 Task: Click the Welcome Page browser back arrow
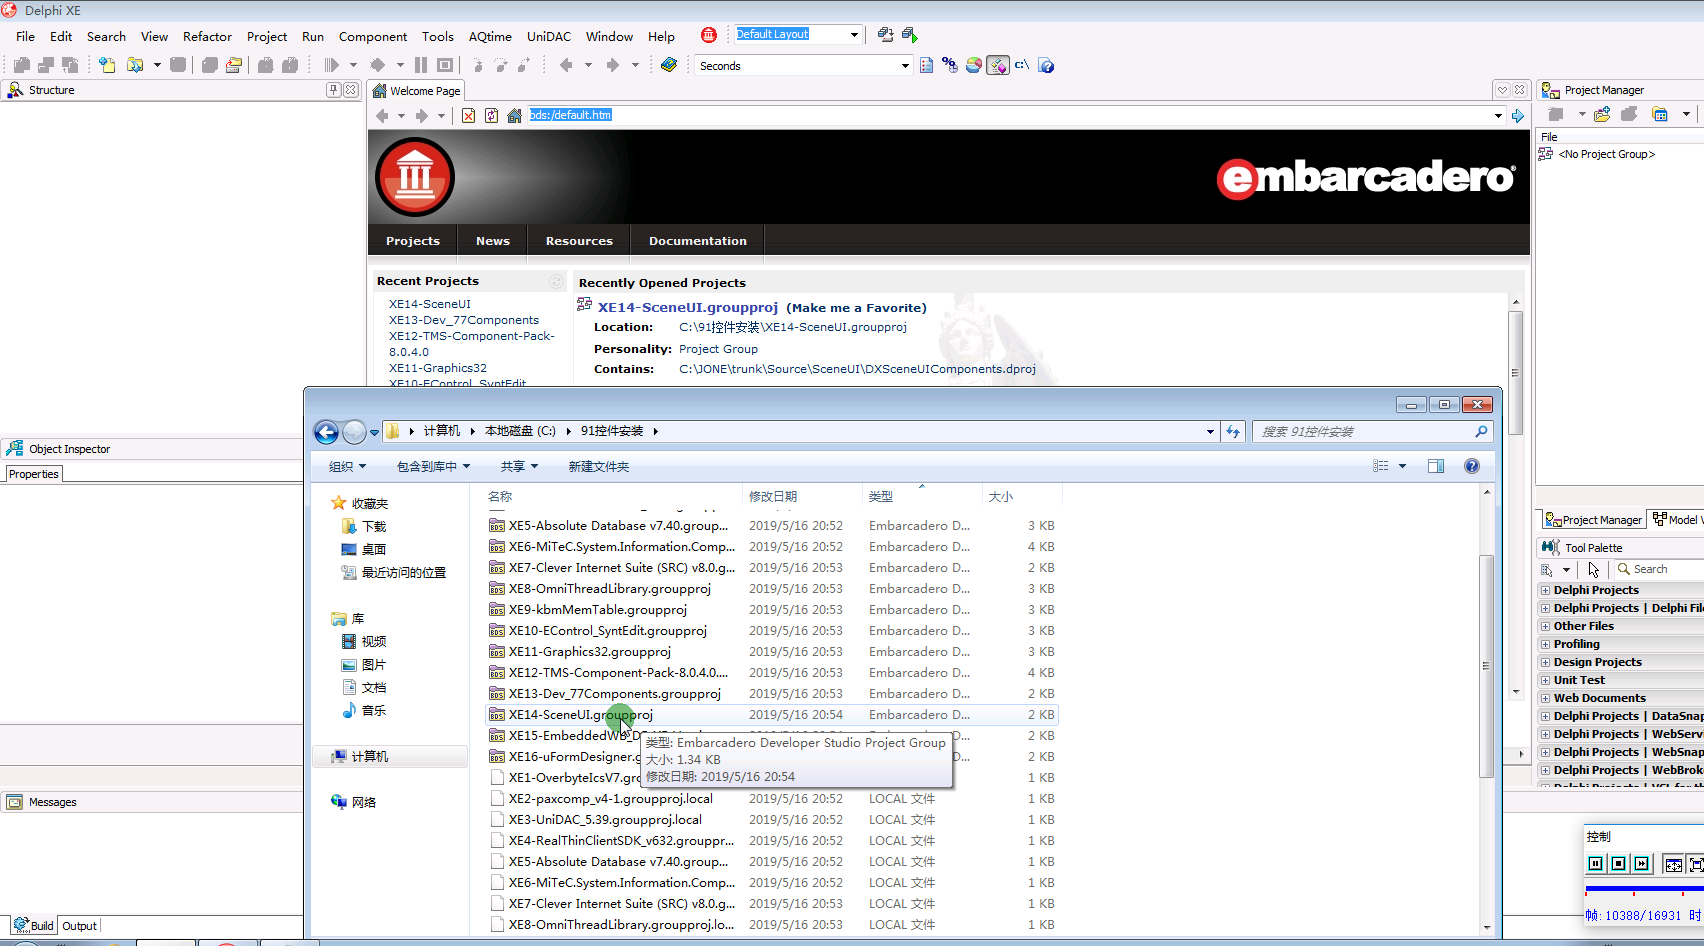point(382,116)
